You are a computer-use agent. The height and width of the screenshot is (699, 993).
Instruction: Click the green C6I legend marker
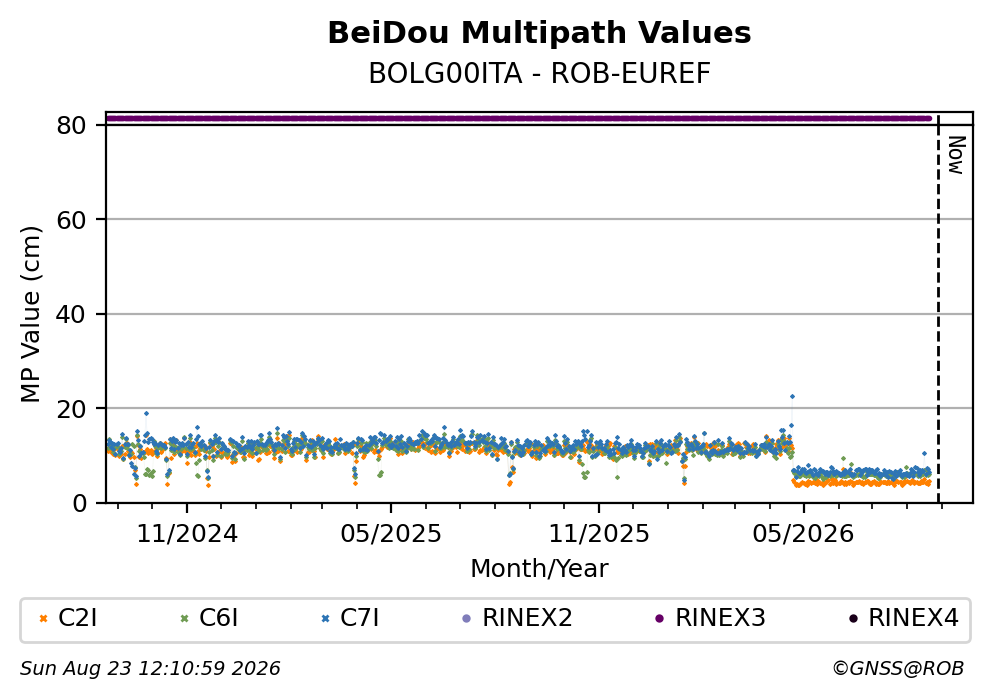tap(184, 619)
